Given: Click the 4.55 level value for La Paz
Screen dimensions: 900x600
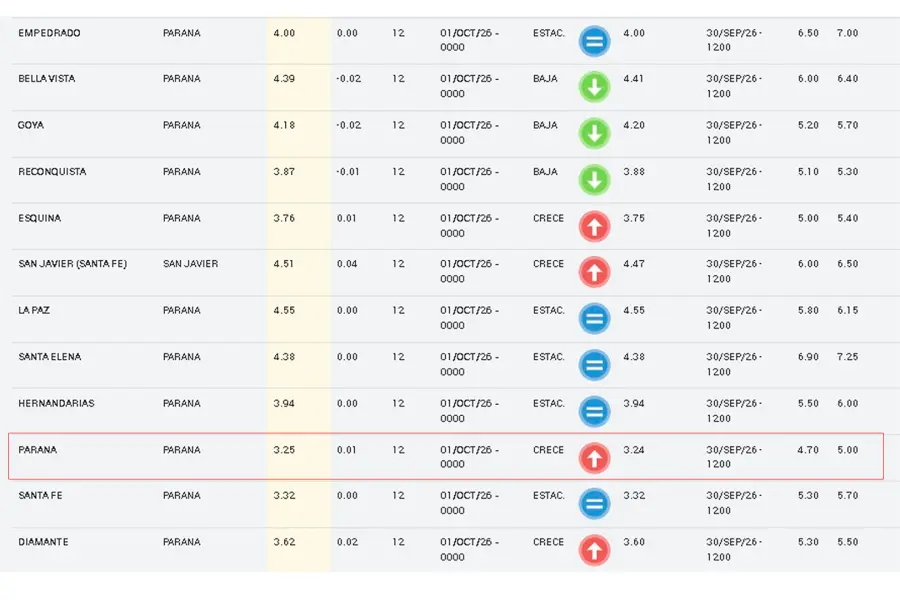Looking at the screenshot, I should [284, 311].
